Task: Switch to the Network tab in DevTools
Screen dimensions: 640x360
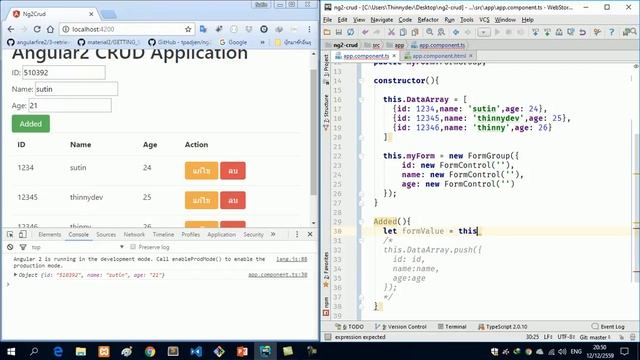Action: [x=134, y=234]
